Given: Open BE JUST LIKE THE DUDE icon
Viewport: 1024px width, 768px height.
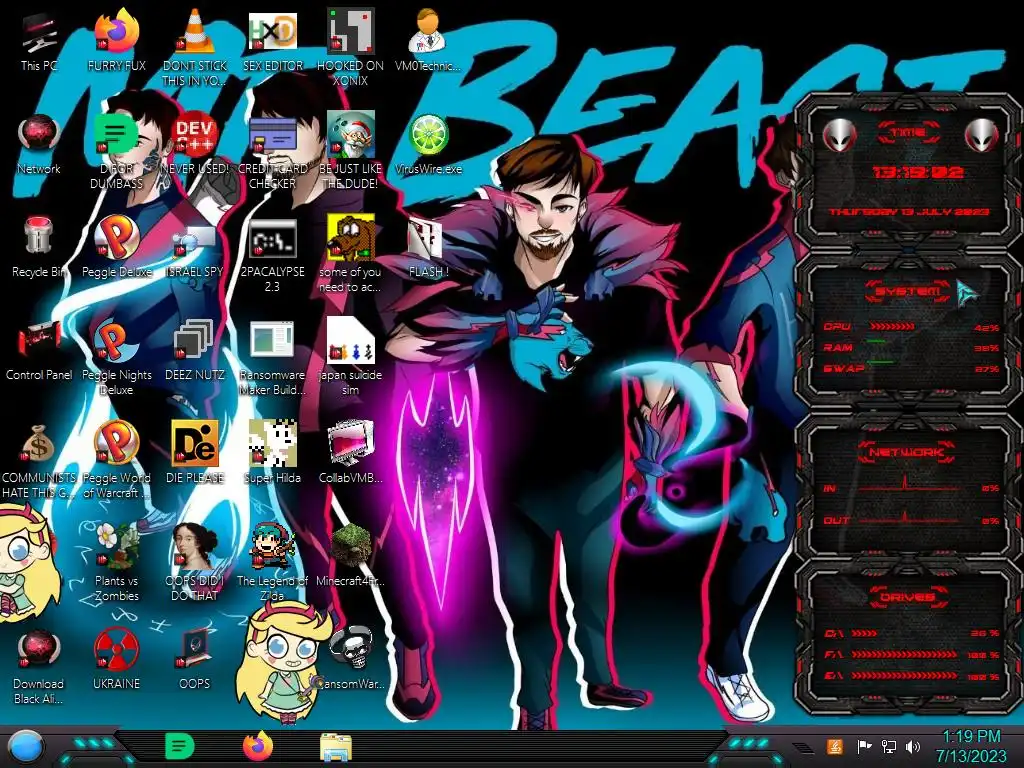Looking at the screenshot, I should click(x=350, y=150).
